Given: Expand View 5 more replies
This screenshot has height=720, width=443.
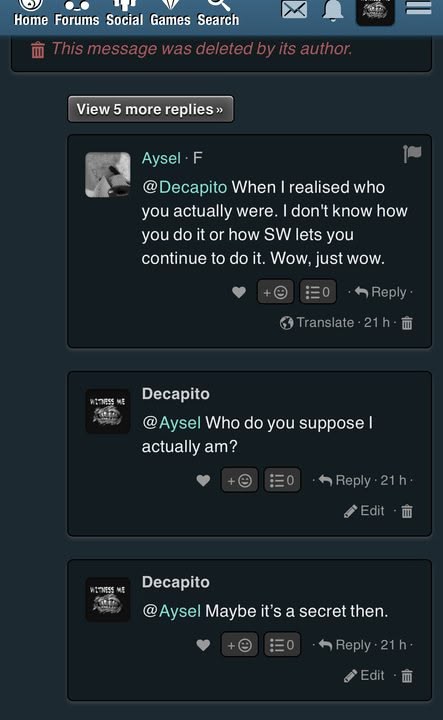Looking at the screenshot, I should 151,109.
